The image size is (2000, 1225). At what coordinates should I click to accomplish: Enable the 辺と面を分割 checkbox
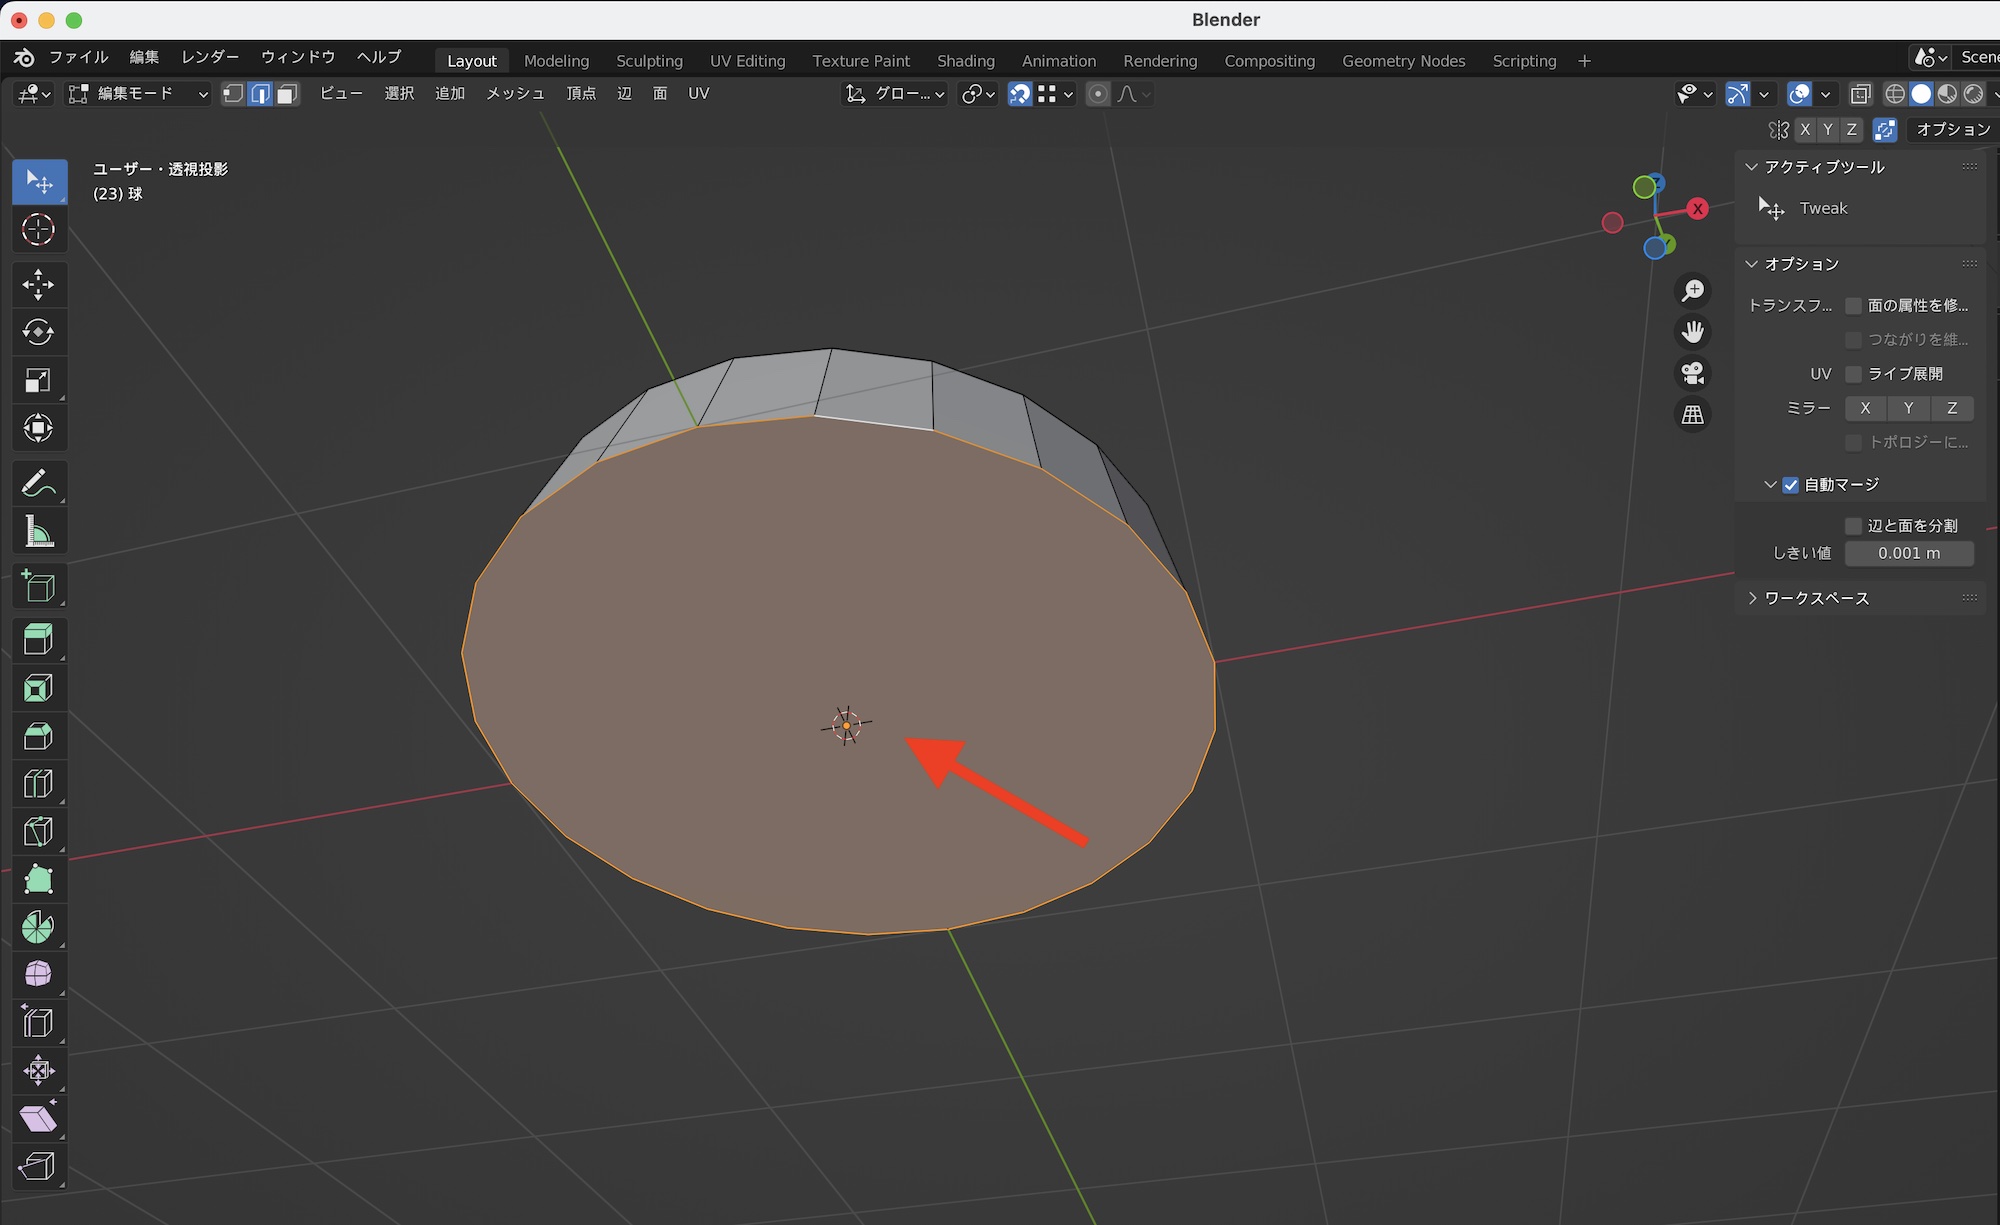[x=1853, y=526]
